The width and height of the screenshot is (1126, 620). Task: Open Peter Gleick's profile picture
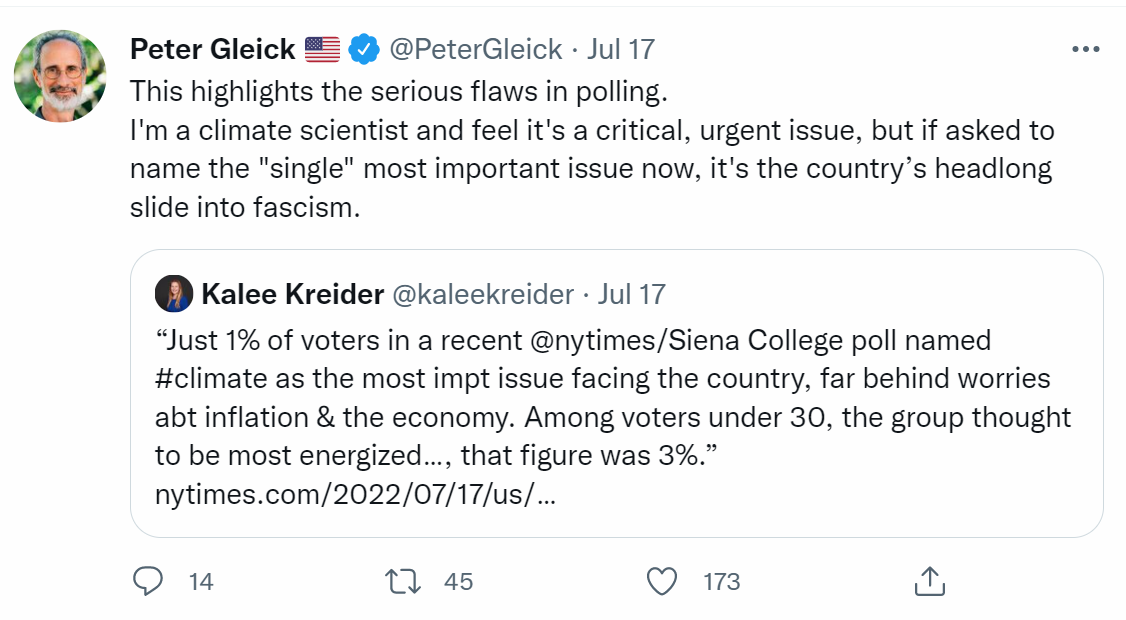(60, 75)
